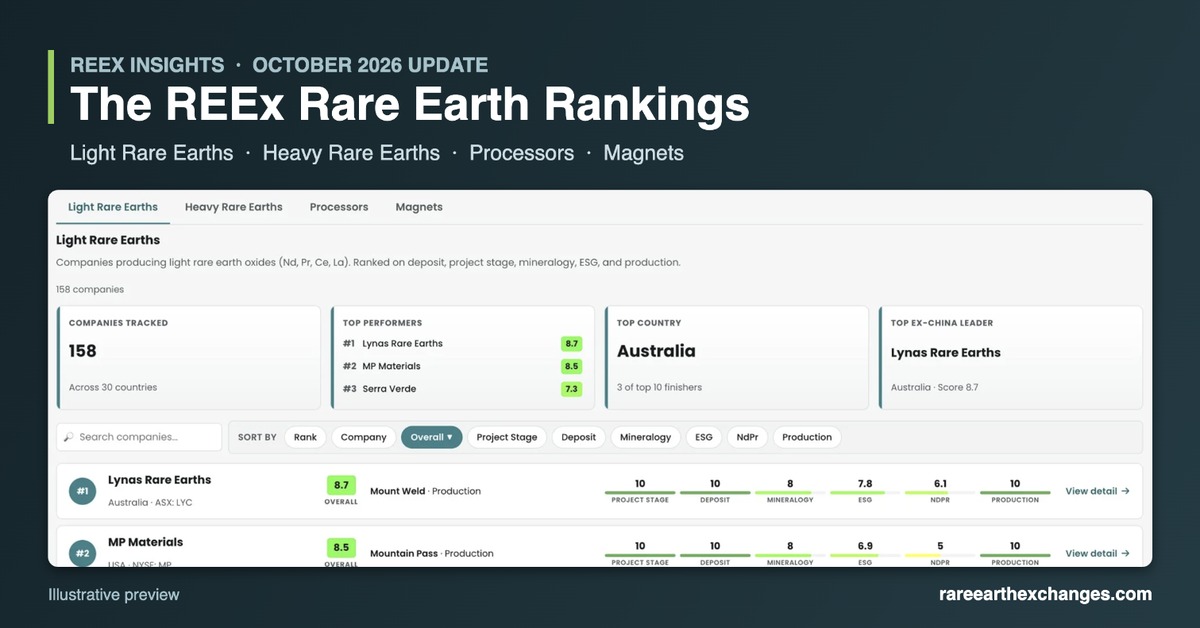Click the Top Performers 8.5 score badge
Image resolution: width=1200 pixels, height=628 pixels.
tap(571, 366)
